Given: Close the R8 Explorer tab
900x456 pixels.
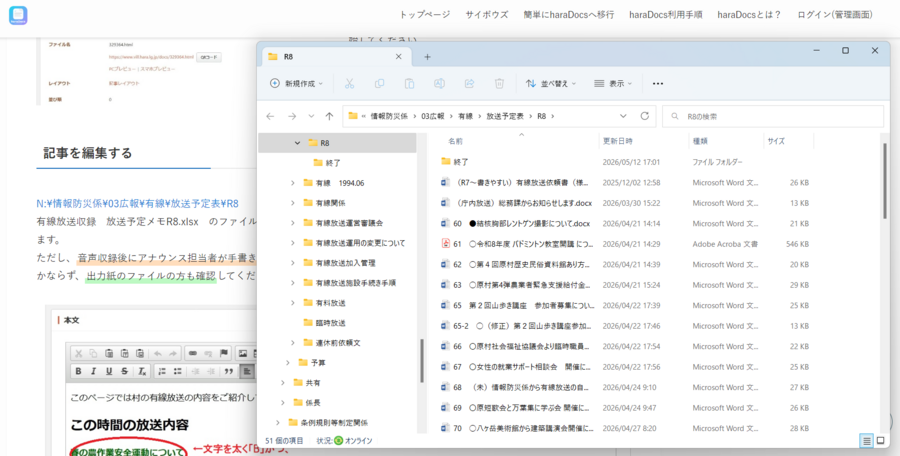Looking at the screenshot, I should (x=399, y=57).
